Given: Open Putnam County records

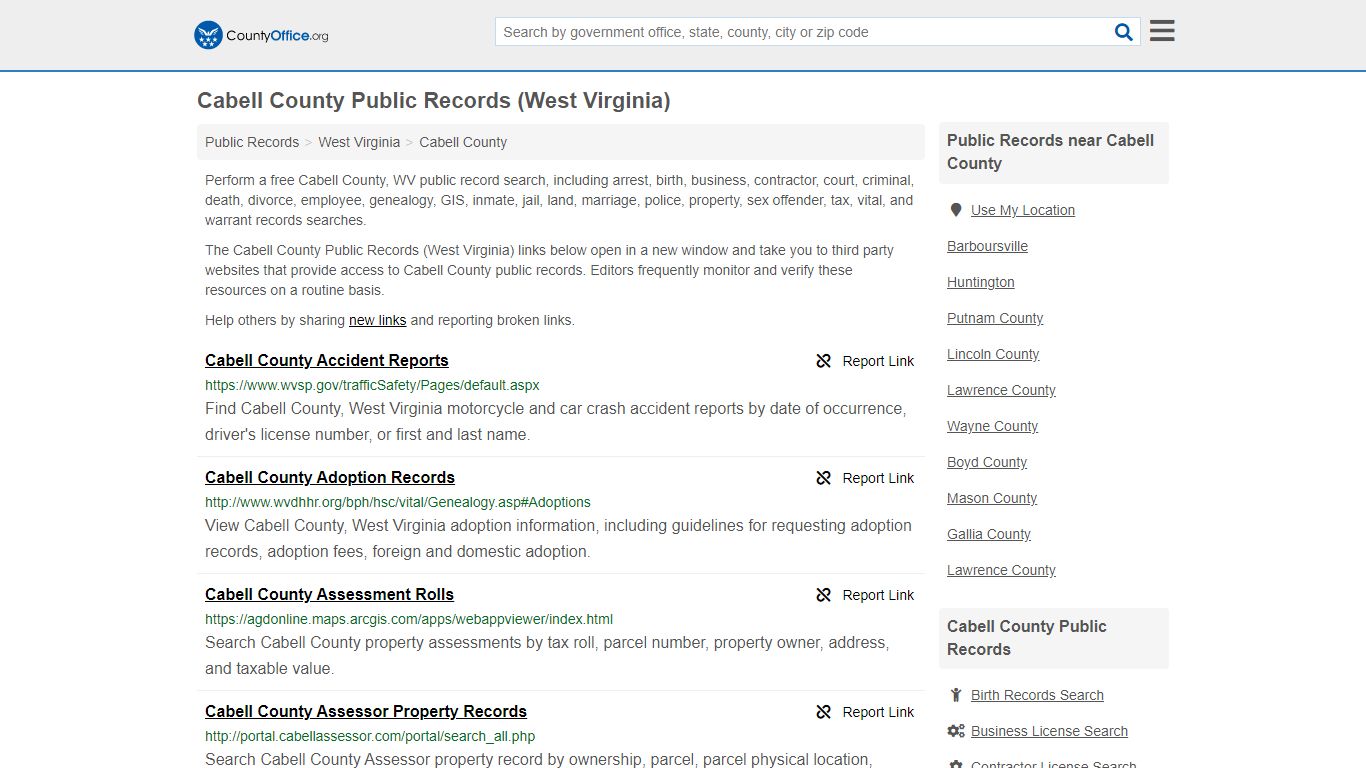Looking at the screenshot, I should click(995, 318).
